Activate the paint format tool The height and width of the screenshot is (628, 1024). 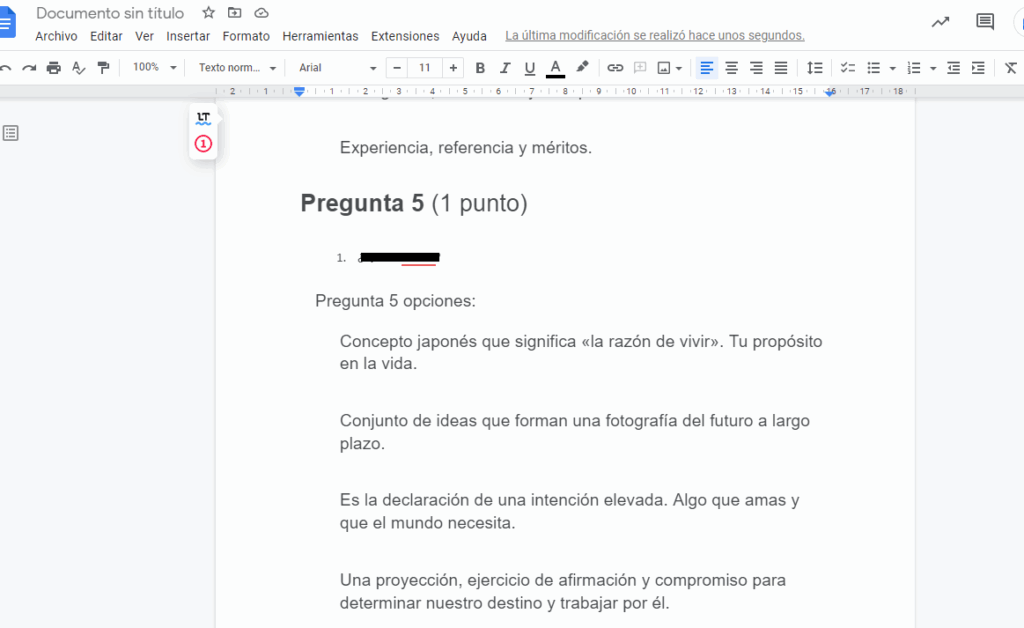103,68
